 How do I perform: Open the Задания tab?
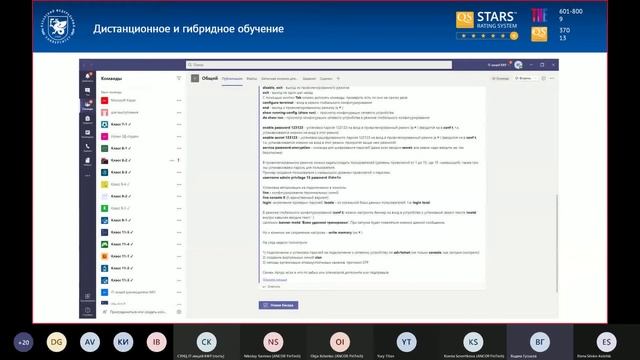309,78
